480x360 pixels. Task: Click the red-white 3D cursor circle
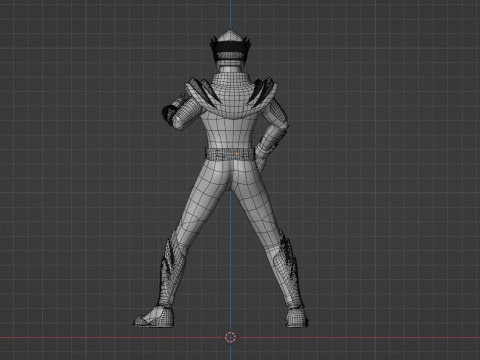[230, 337]
